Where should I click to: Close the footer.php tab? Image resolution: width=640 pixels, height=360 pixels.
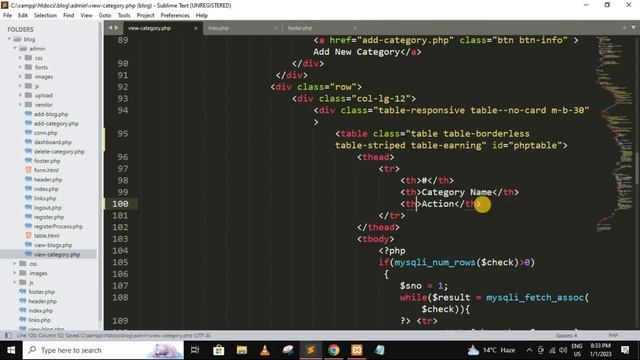[x=355, y=28]
